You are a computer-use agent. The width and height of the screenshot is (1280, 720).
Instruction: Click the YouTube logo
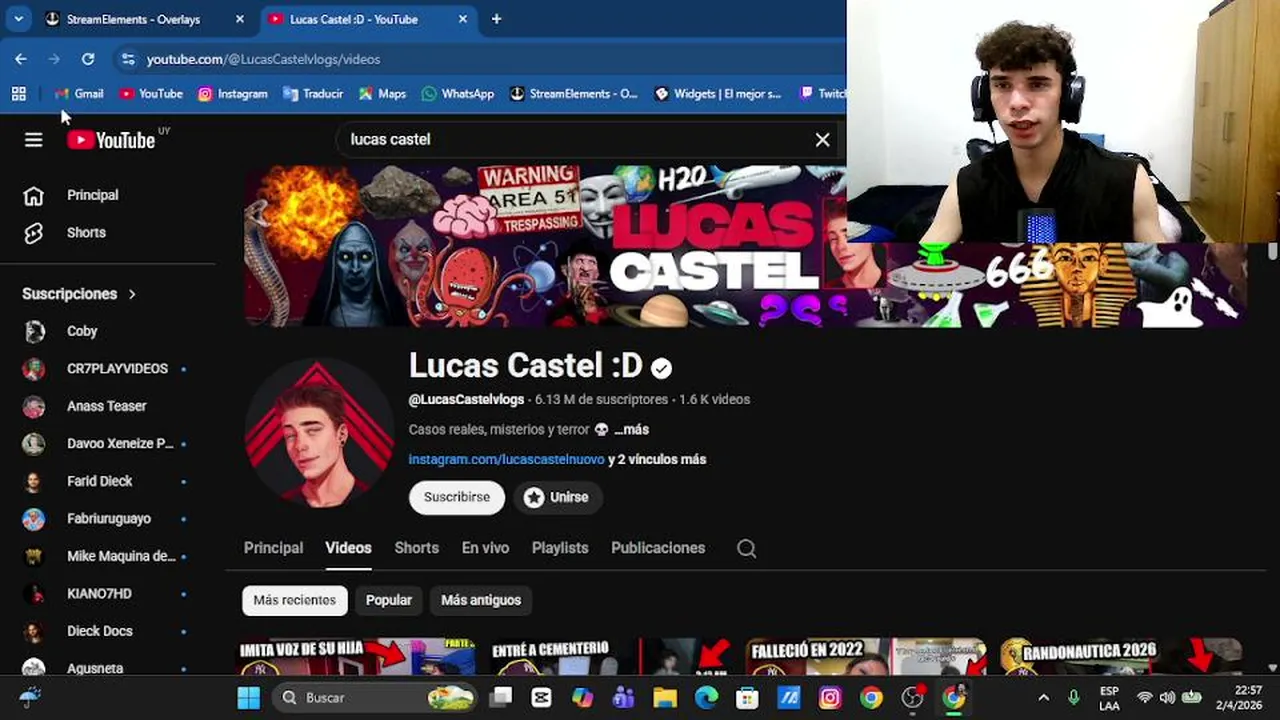point(111,140)
